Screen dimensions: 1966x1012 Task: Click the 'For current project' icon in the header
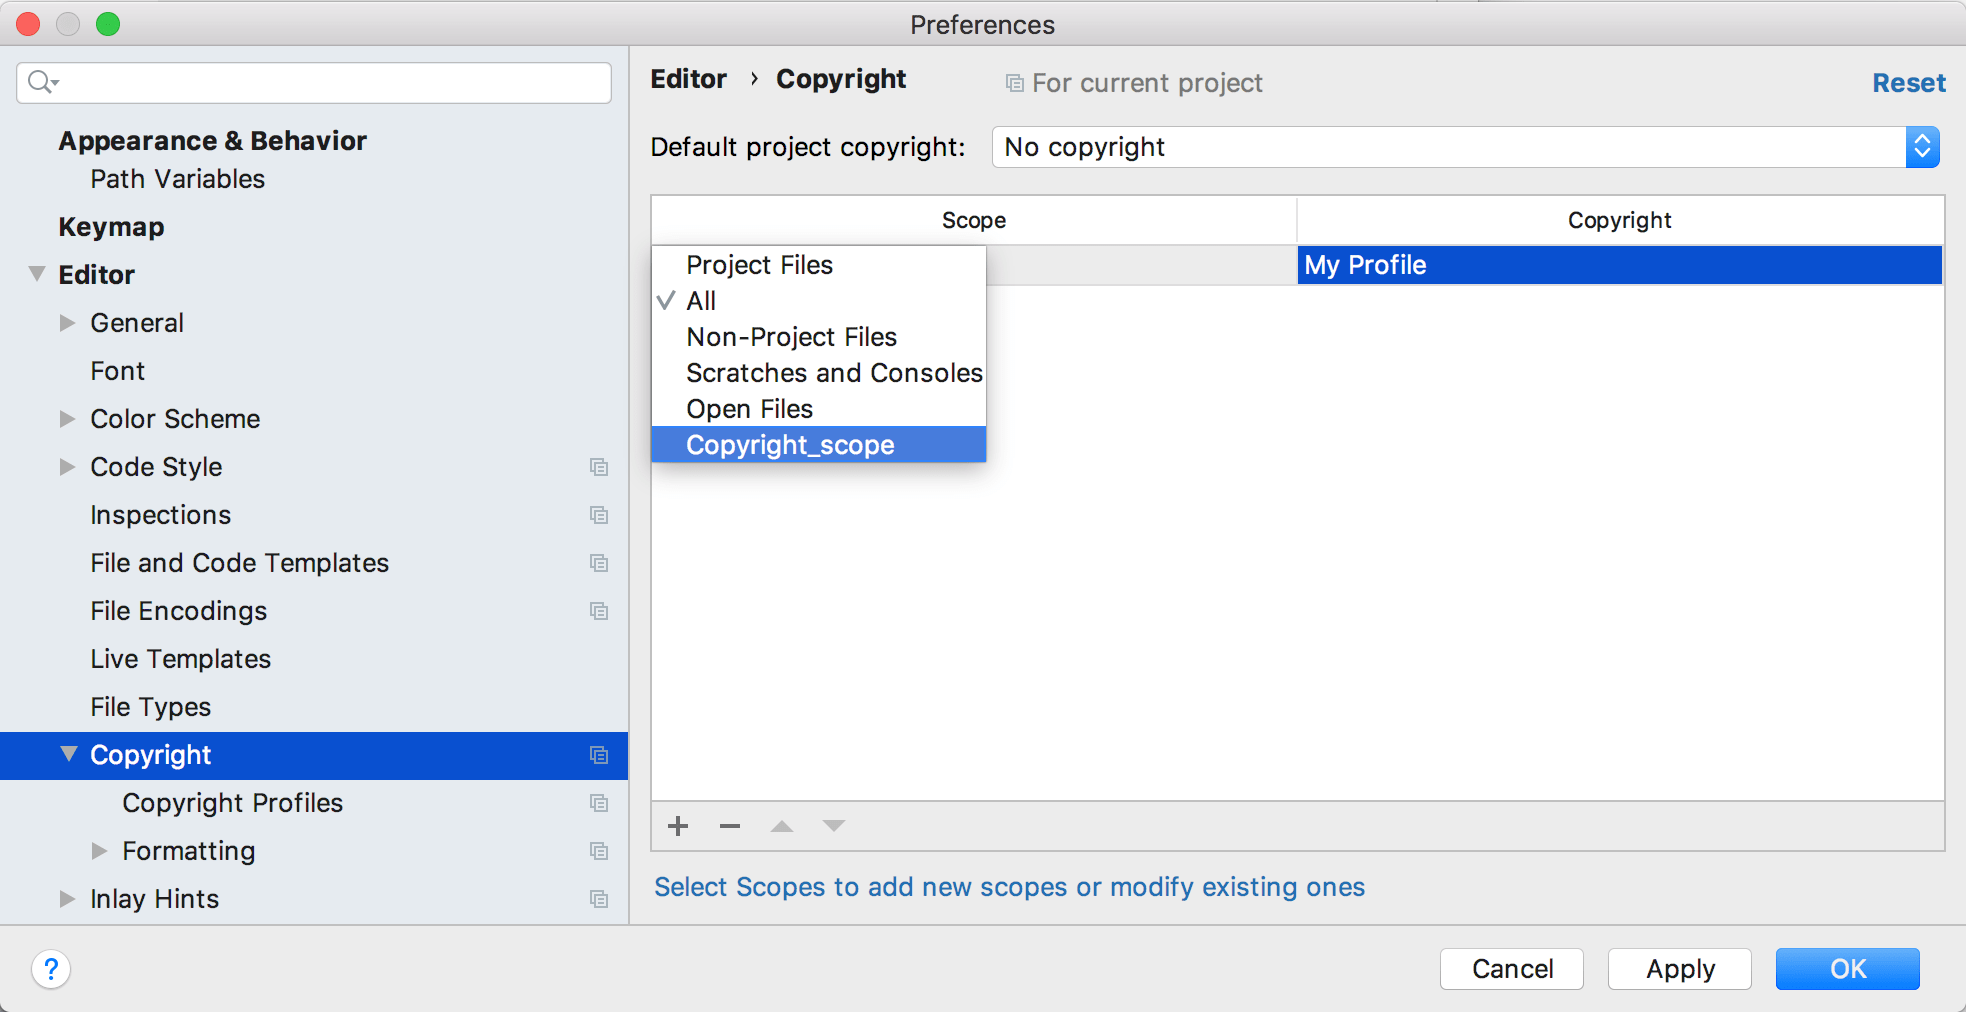[x=1014, y=83]
